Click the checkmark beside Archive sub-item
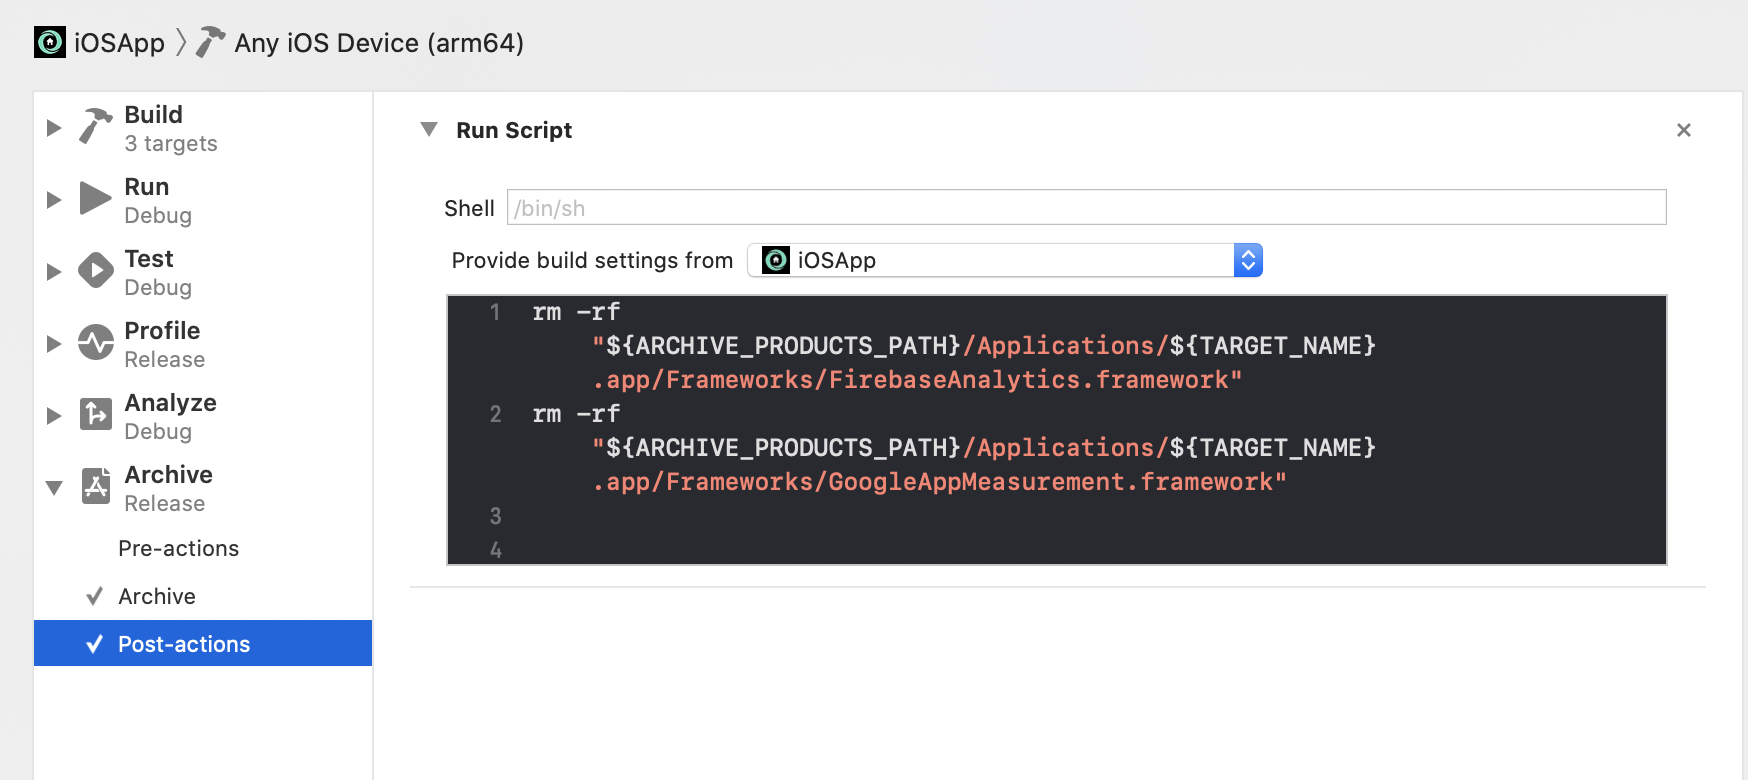Image resolution: width=1748 pixels, height=780 pixels. click(x=94, y=596)
